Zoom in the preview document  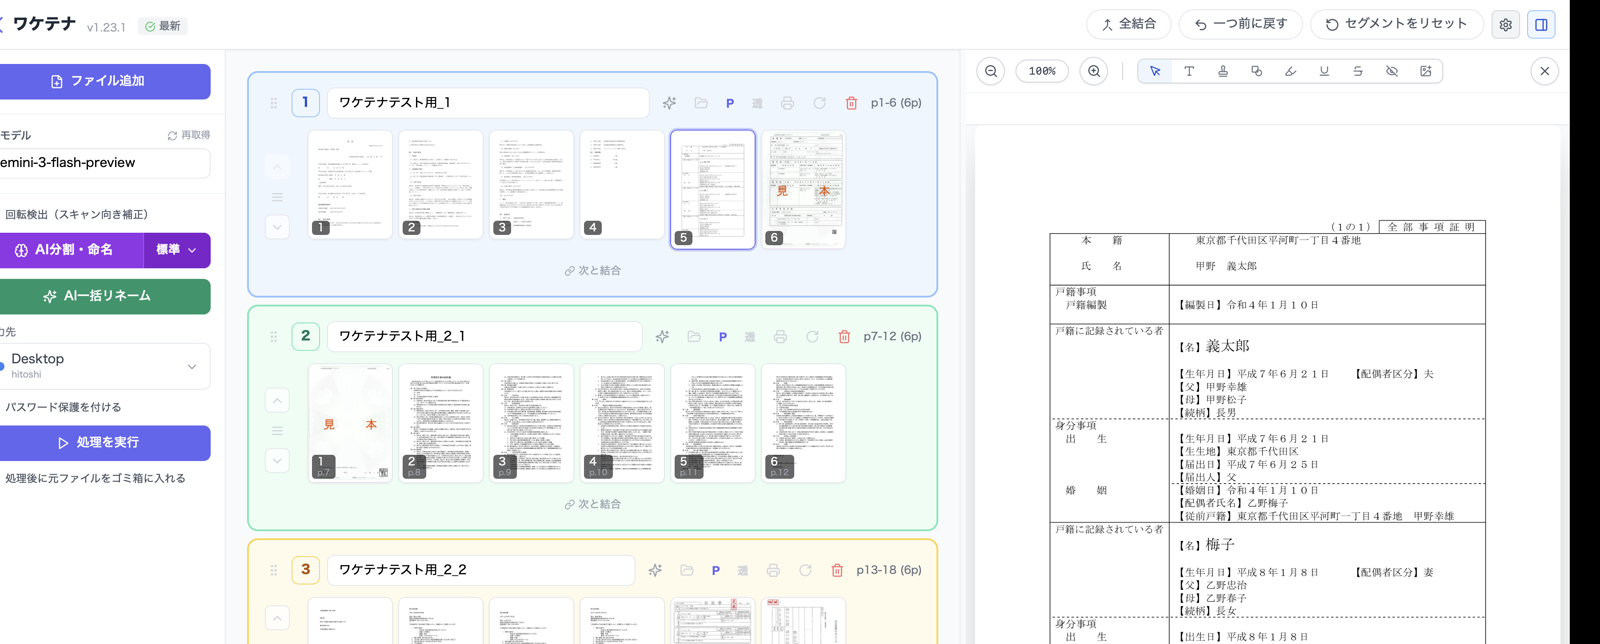point(1094,71)
